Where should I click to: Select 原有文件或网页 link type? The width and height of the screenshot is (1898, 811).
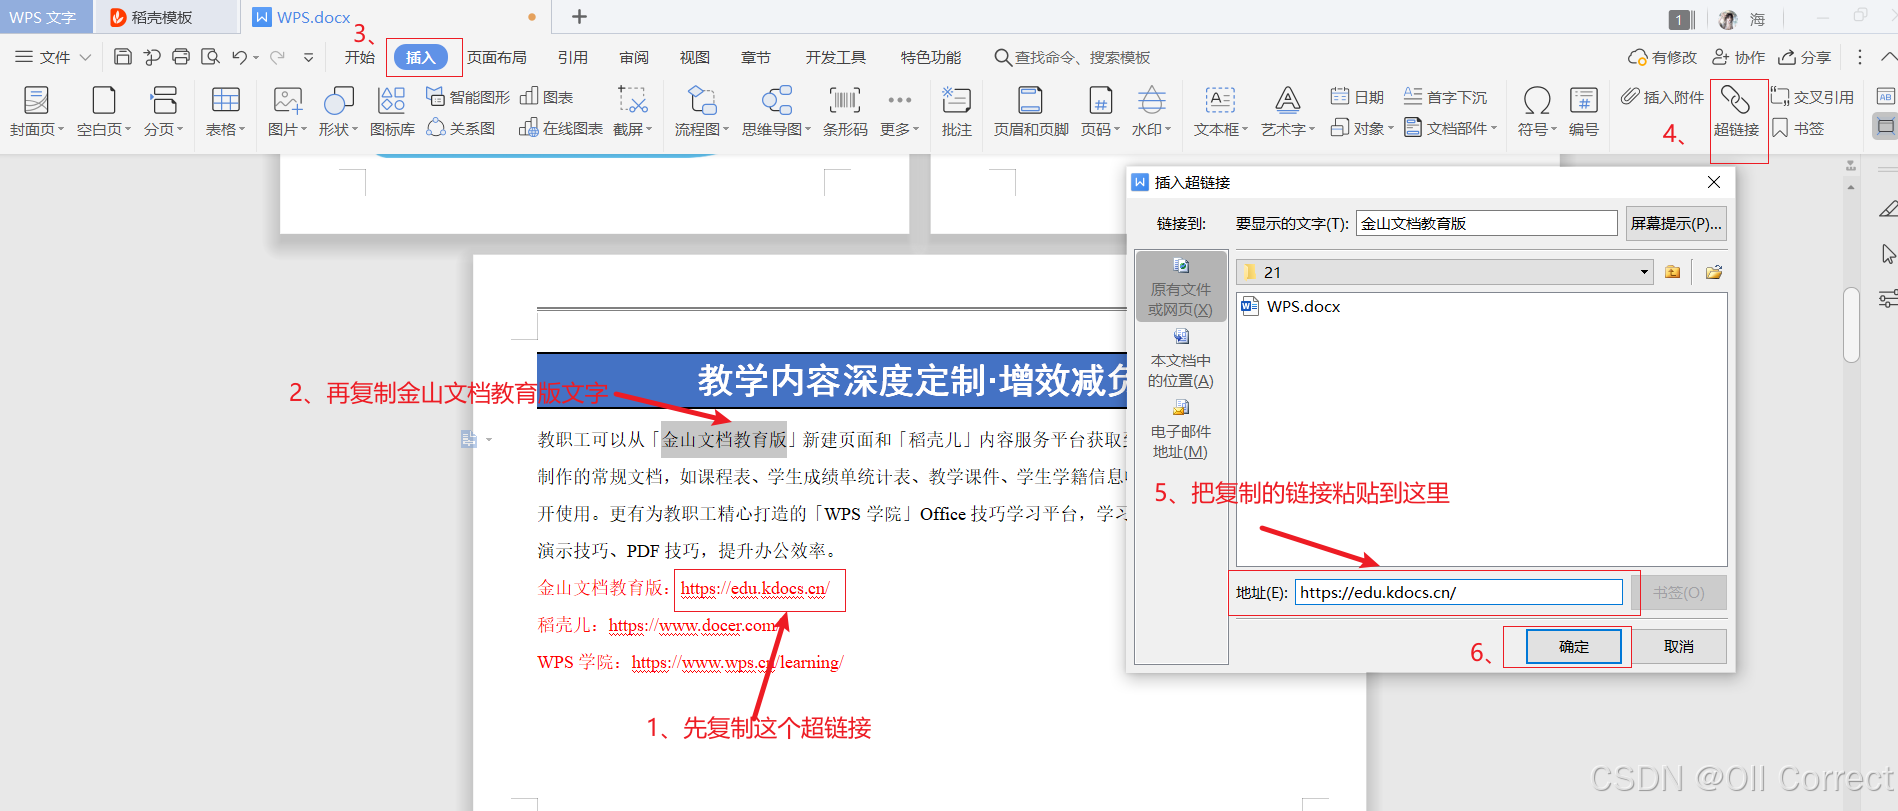coord(1181,287)
